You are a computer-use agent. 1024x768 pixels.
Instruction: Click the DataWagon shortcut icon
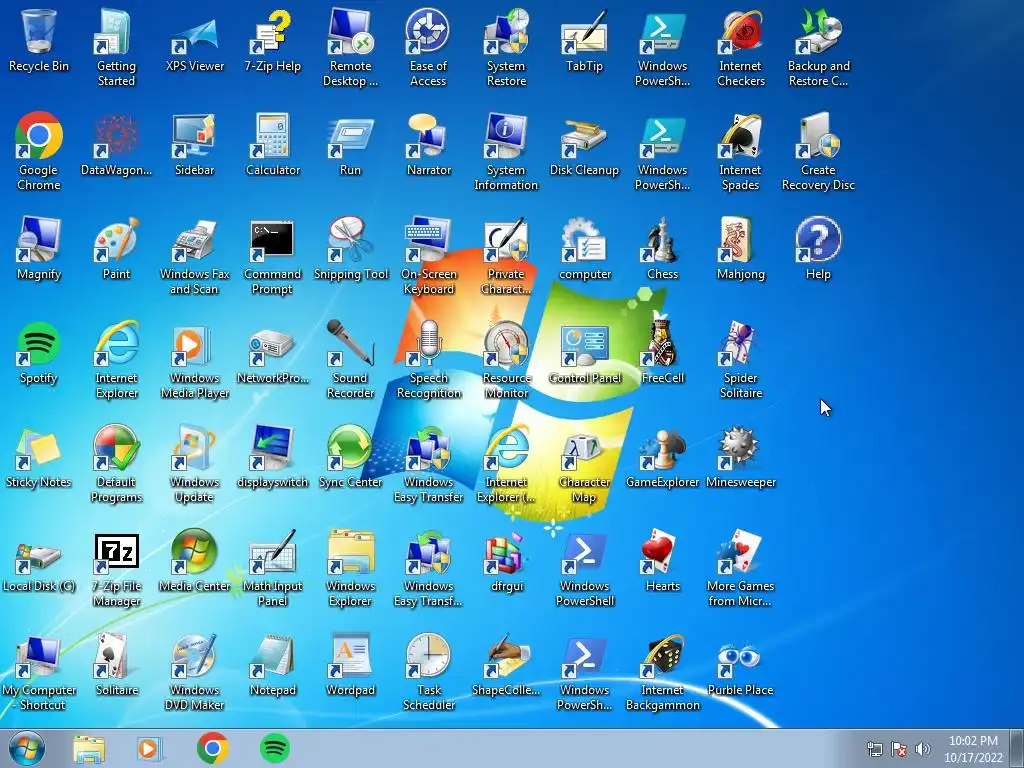pos(116,144)
